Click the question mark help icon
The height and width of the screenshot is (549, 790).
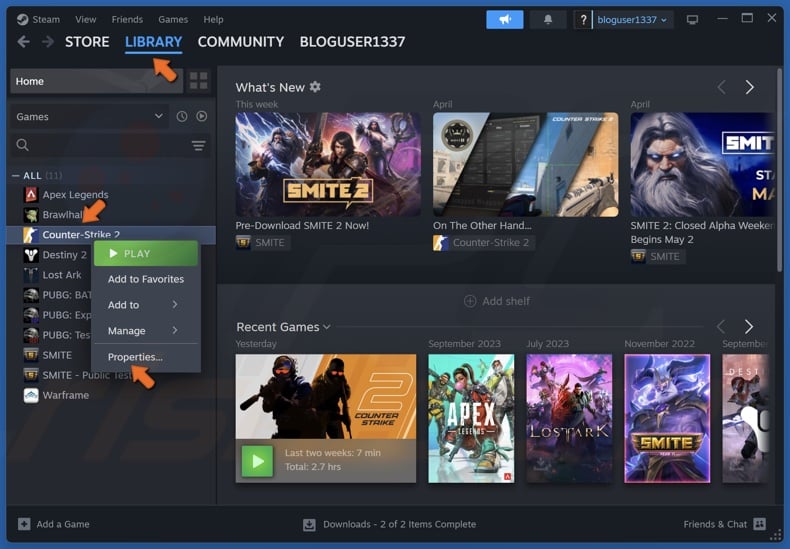pyautogui.click(x=583, y=20)
